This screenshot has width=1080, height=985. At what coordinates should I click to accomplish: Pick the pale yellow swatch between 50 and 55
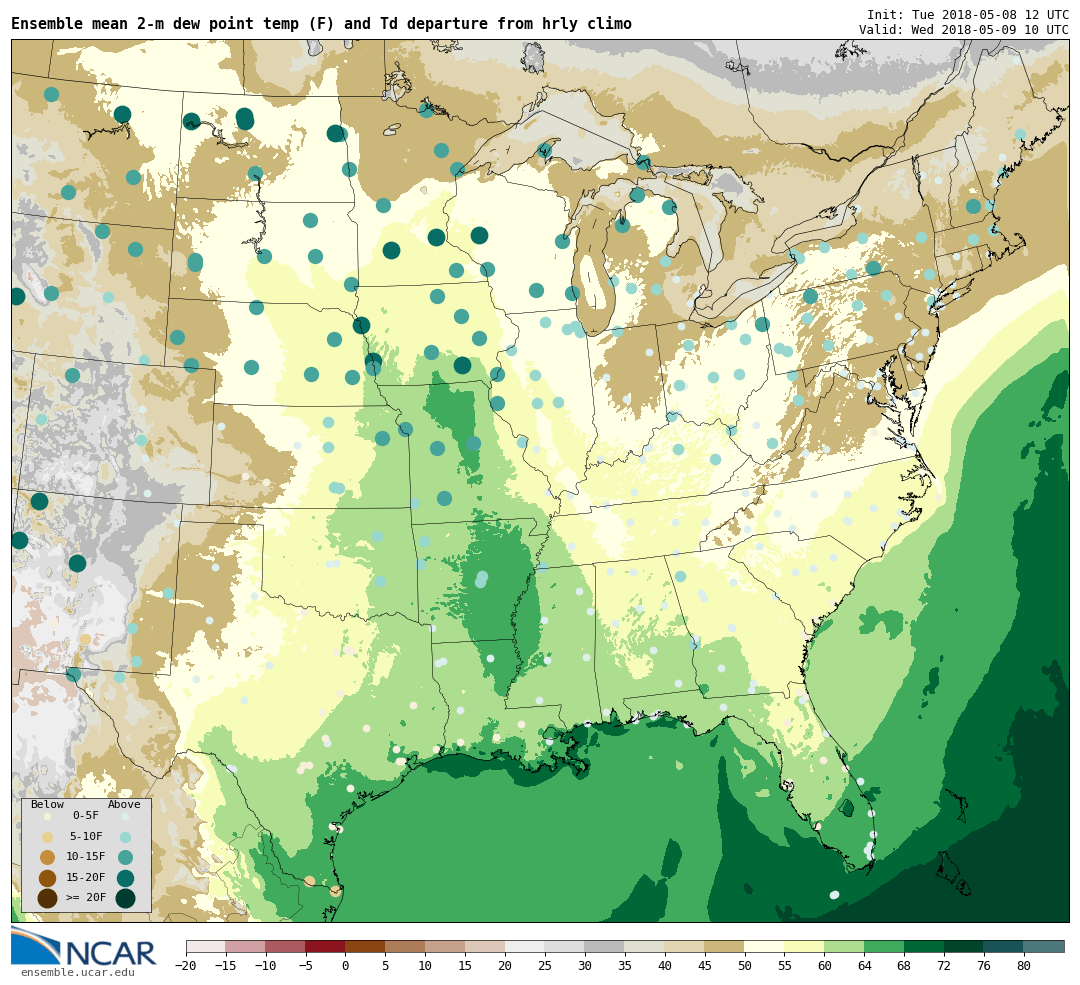point(765,946)
